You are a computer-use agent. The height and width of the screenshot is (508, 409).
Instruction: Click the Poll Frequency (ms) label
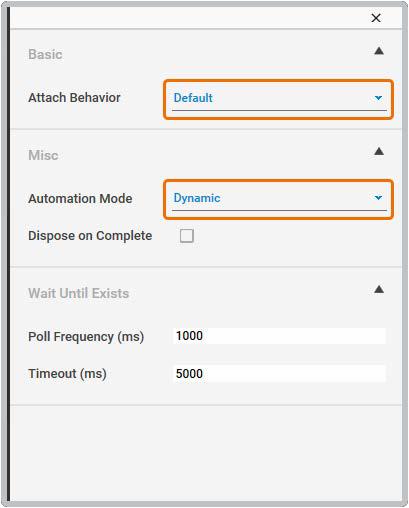coord(86,337)
